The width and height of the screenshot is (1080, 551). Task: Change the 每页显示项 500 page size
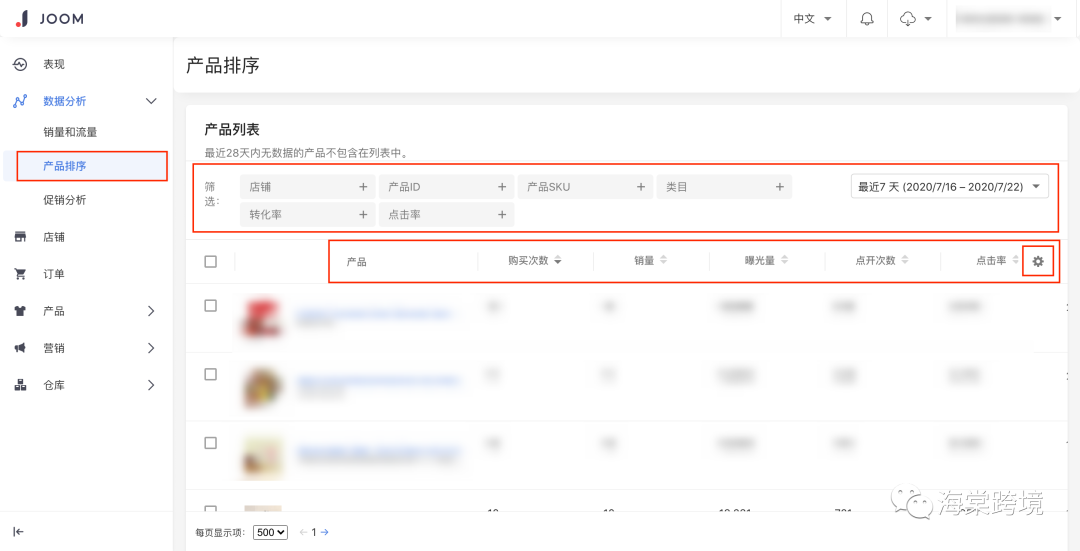pyautogui.click(x=271, y=532)
